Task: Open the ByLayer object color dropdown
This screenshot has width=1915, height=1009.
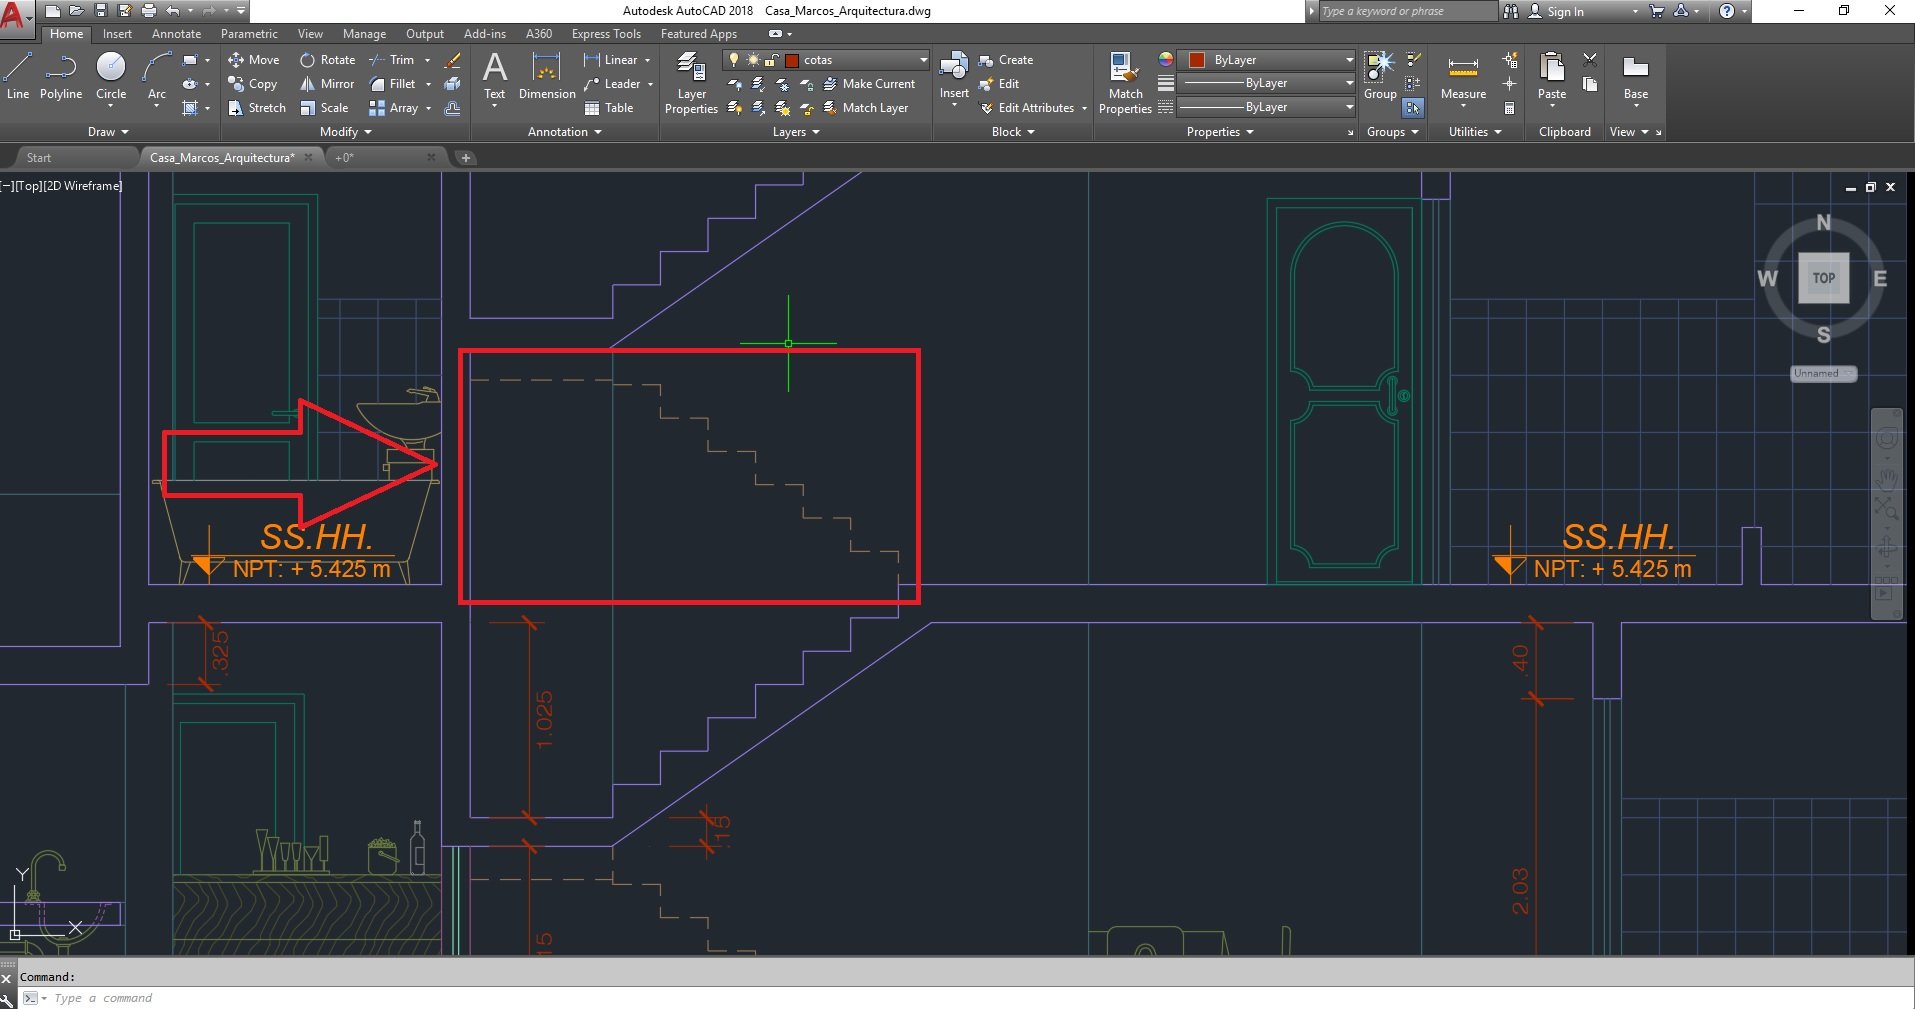Action: click(1349, 60)
